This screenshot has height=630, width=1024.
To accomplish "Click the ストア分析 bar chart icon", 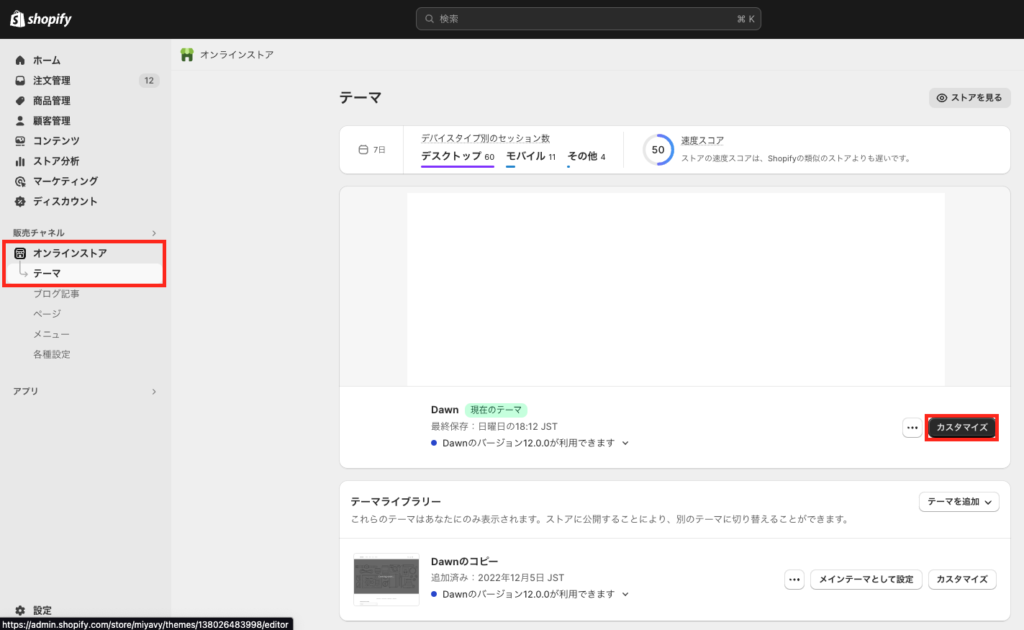I will click(20, 161).
